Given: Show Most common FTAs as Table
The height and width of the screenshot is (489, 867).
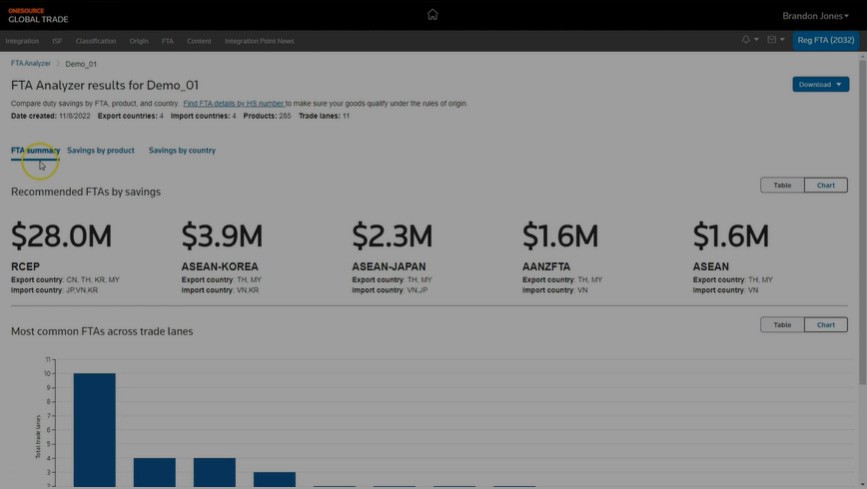Looking at the screenshot, I should tap(782, 325).
